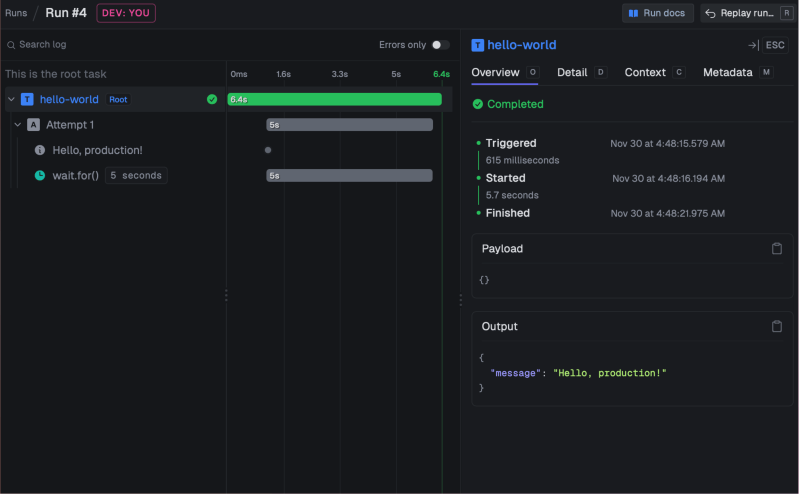Toggle the Errors only switch
This screenshot has height=494, width=799.
[x=440, y=45]
